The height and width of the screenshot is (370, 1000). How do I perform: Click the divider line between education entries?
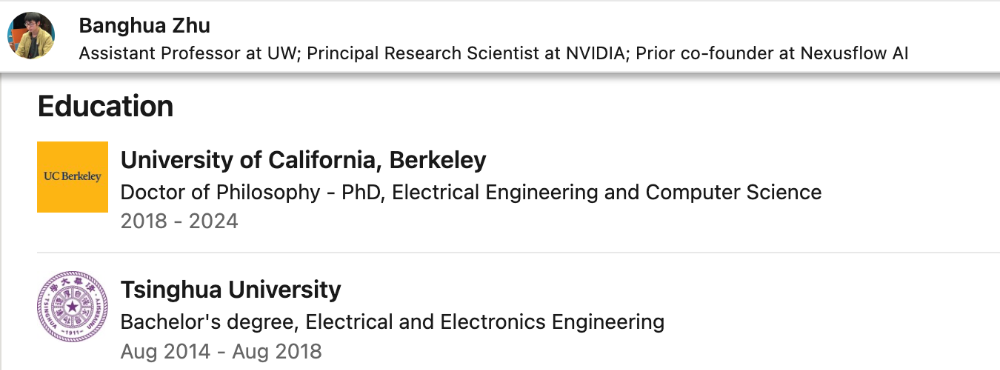(518, 253)
